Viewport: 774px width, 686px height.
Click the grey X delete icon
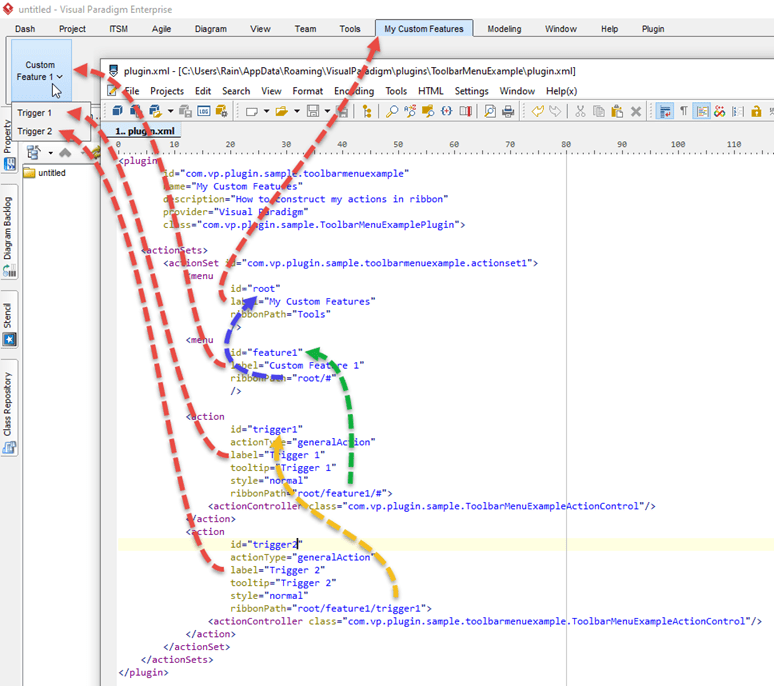[x=636, y=111]
